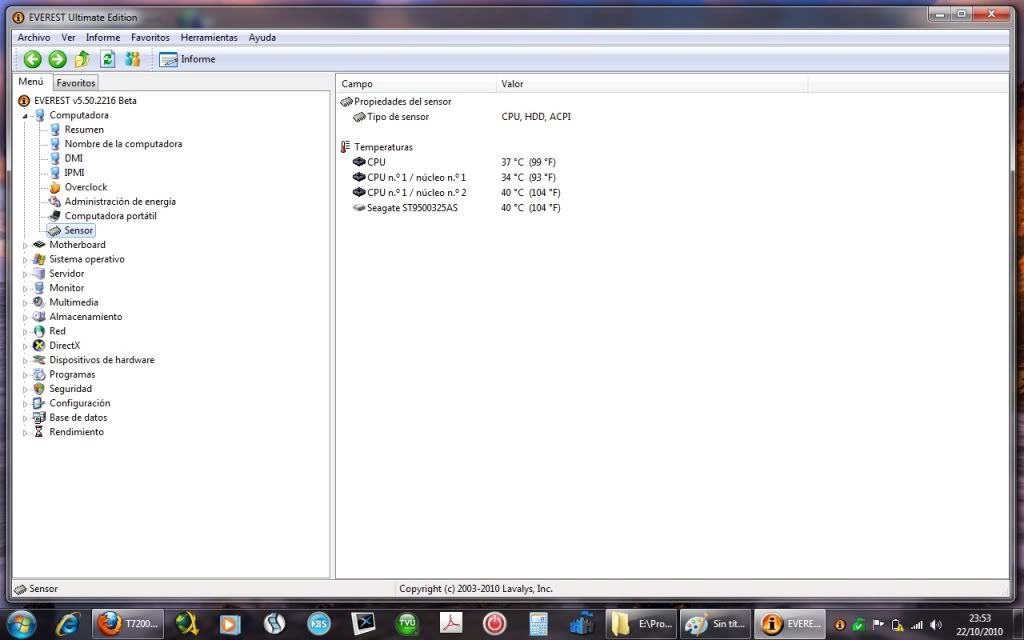Viewport: 1024px width, 640px height.
Task: Open the Informe menu in menu bar
Action: click(x=103, y=38)
